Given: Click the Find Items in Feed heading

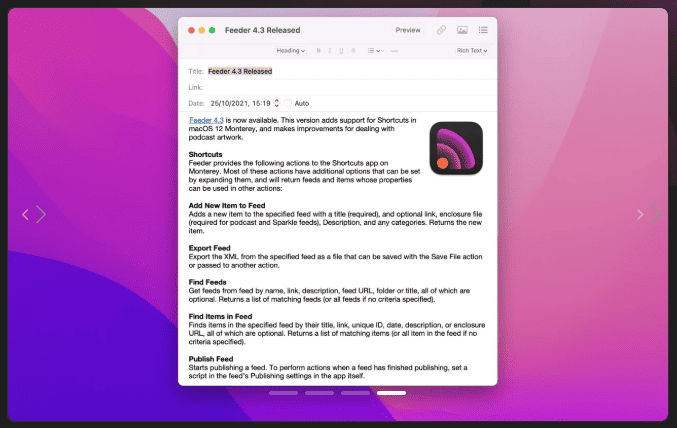Looking at the screenshot, I should pos(220,316).
